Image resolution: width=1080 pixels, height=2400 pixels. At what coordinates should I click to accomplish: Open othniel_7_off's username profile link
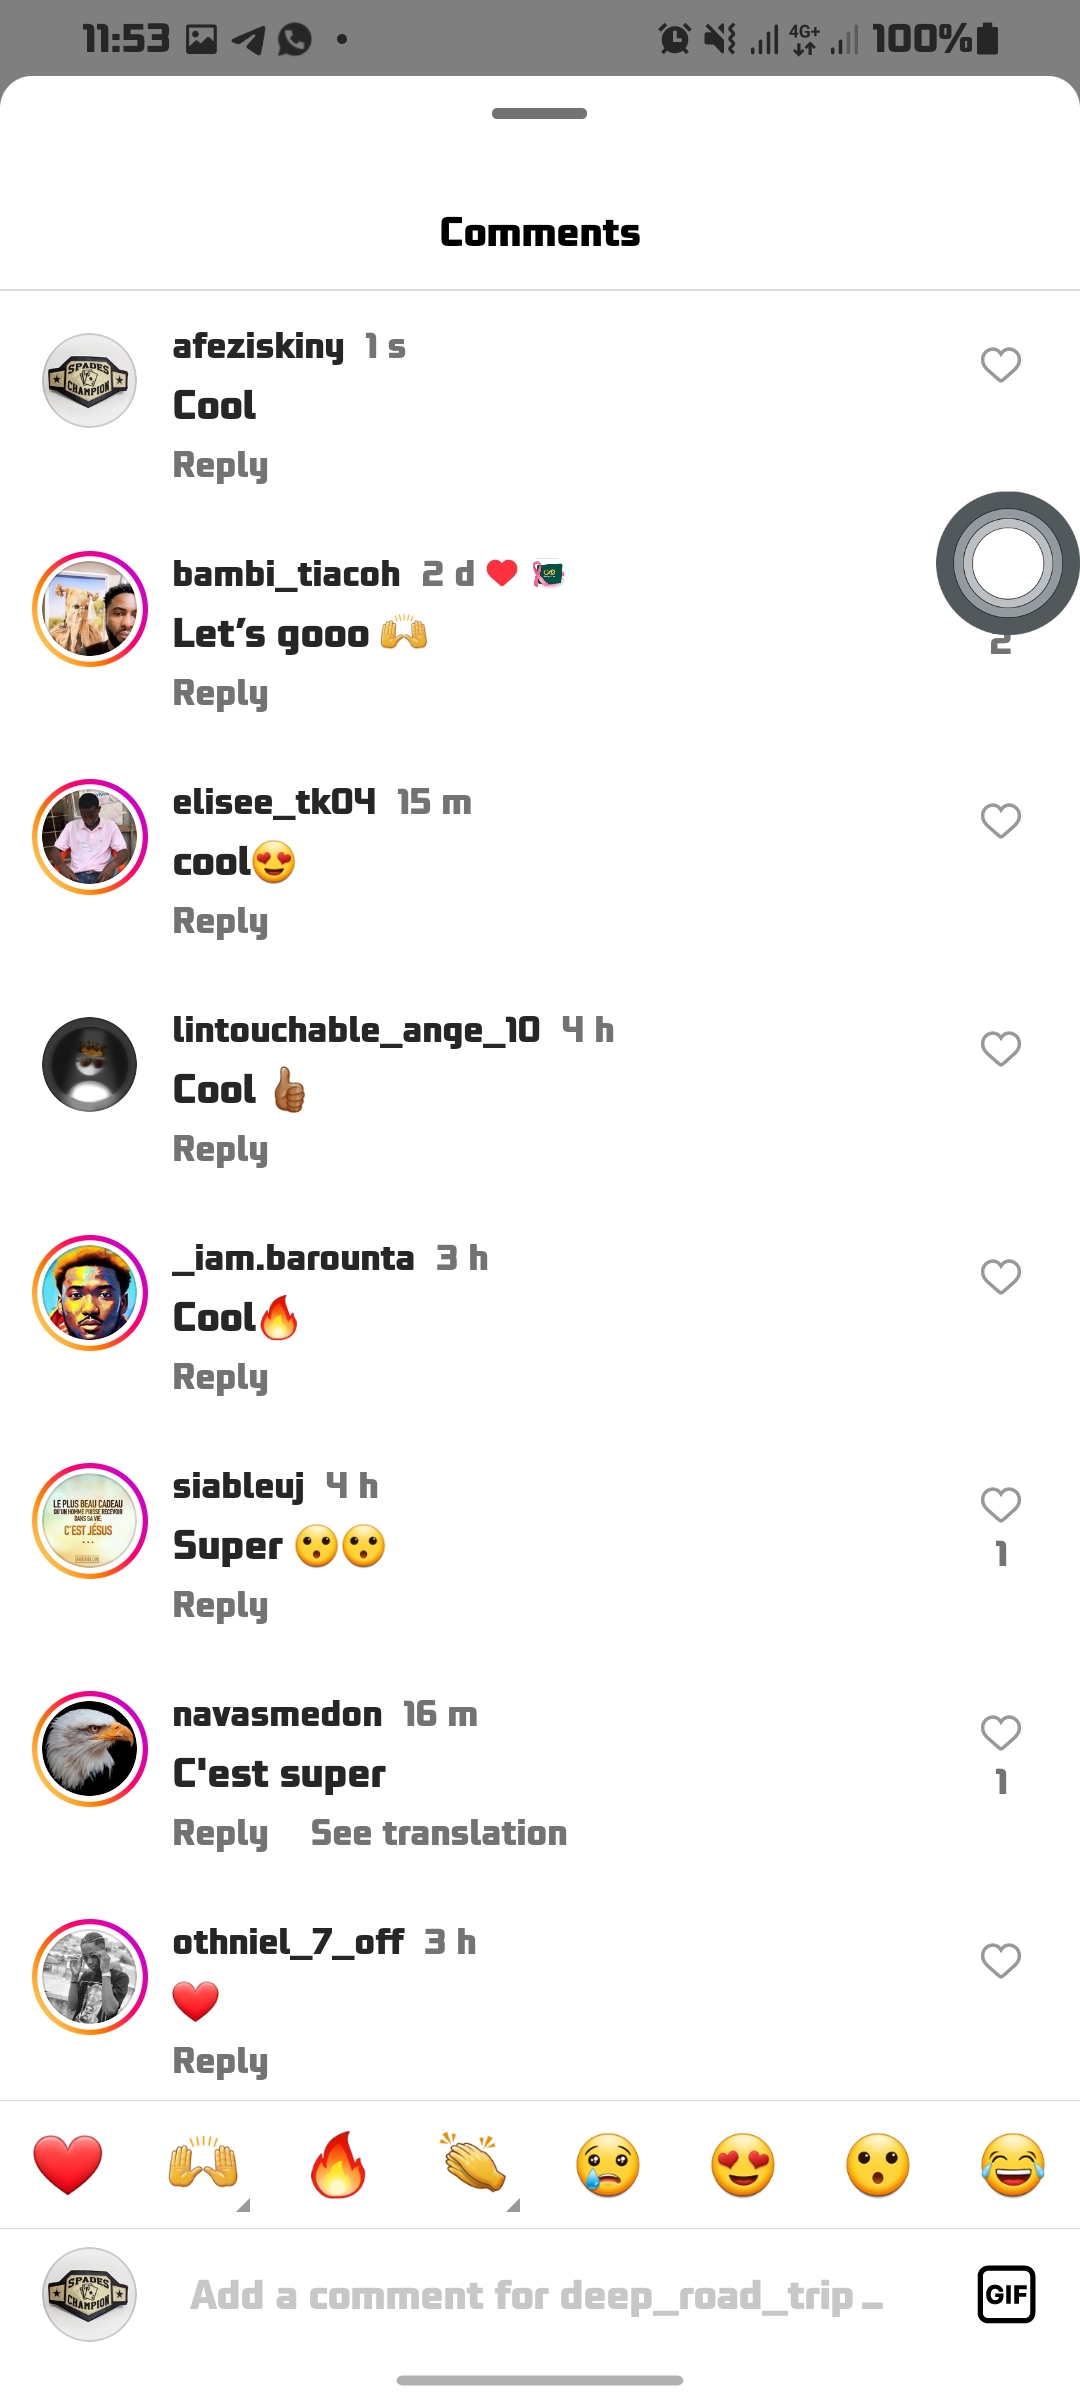[288, 1942]
